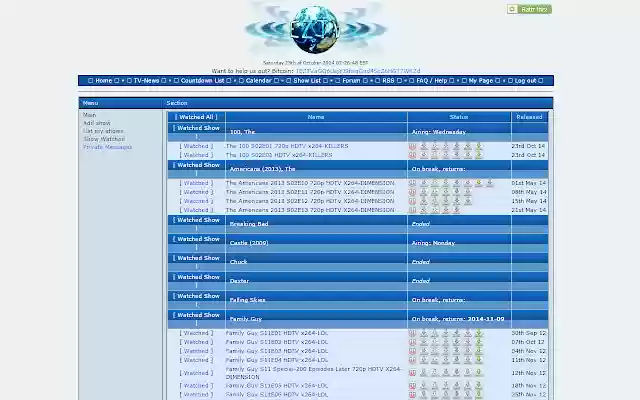640x400 pixels.
Task: Click the green download icon in Family Guy S11E04 row
Action: pyautogui.click(x=478, y=360)
